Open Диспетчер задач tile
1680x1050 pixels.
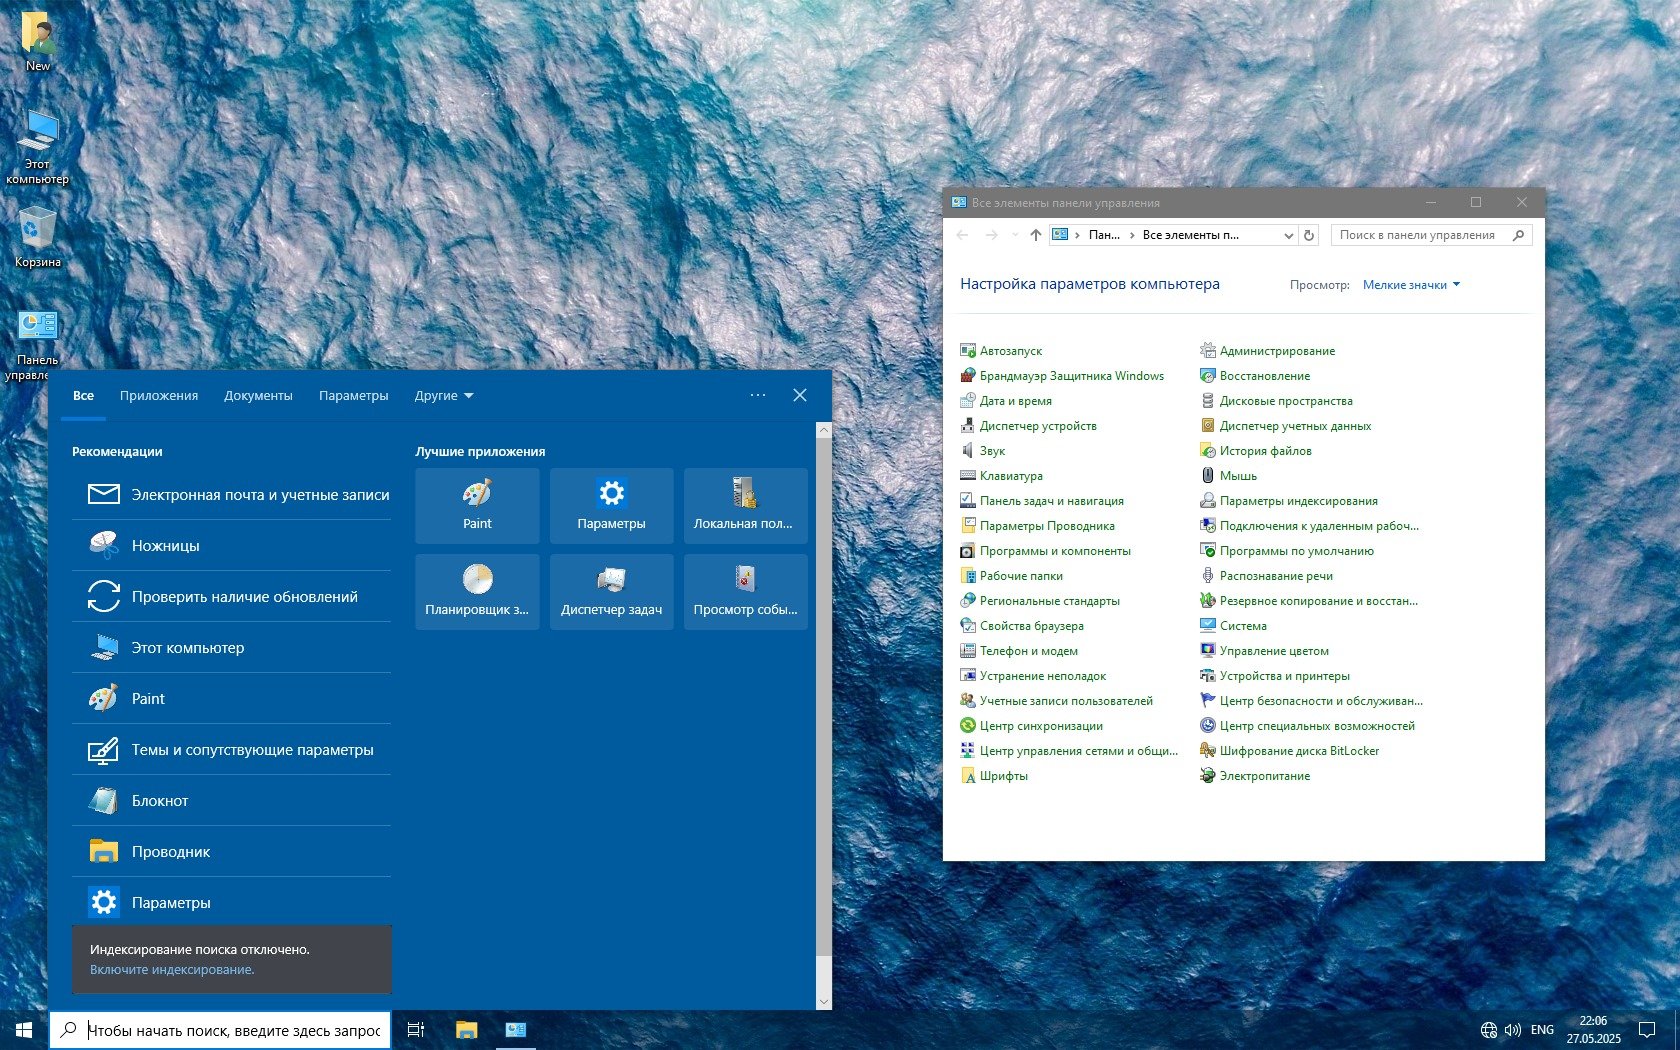[x=611, y=591]
